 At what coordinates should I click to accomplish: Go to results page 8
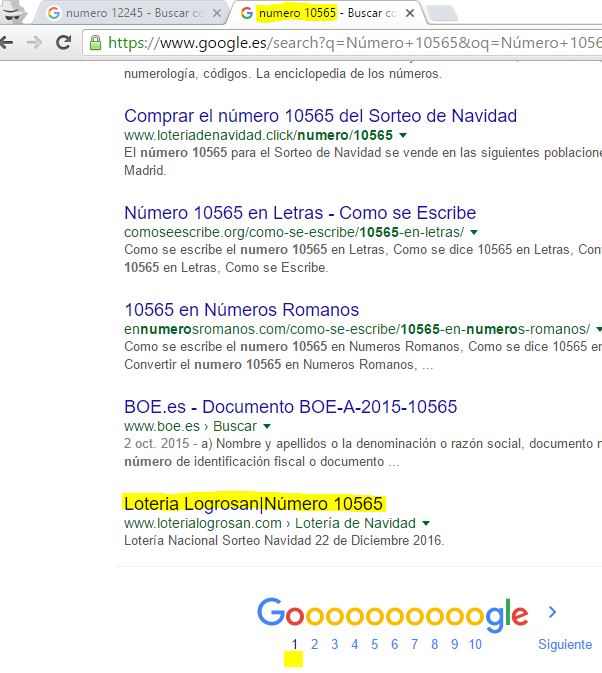click(x=435, y=644)
